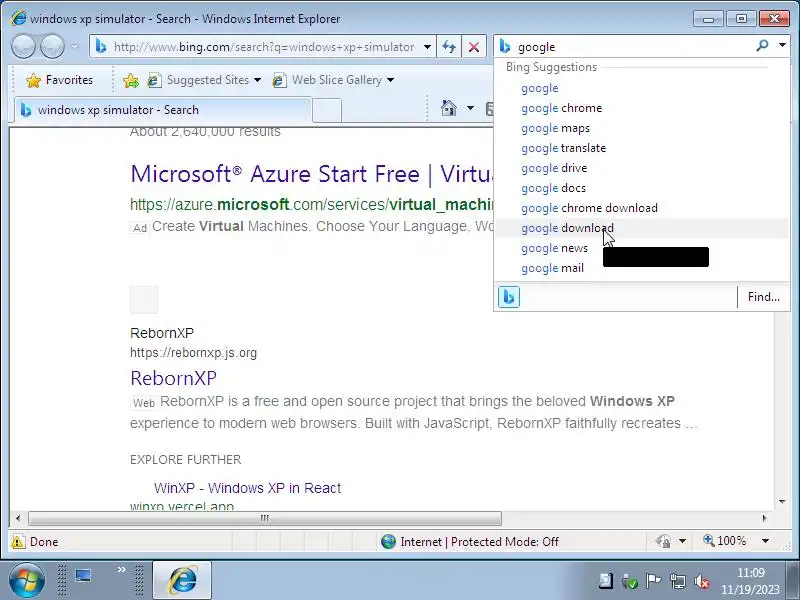Image resolution: width=800 pixels, height=600 pixels.
Task: Select suggestion google maps
Action: click(x=641, y=128)
